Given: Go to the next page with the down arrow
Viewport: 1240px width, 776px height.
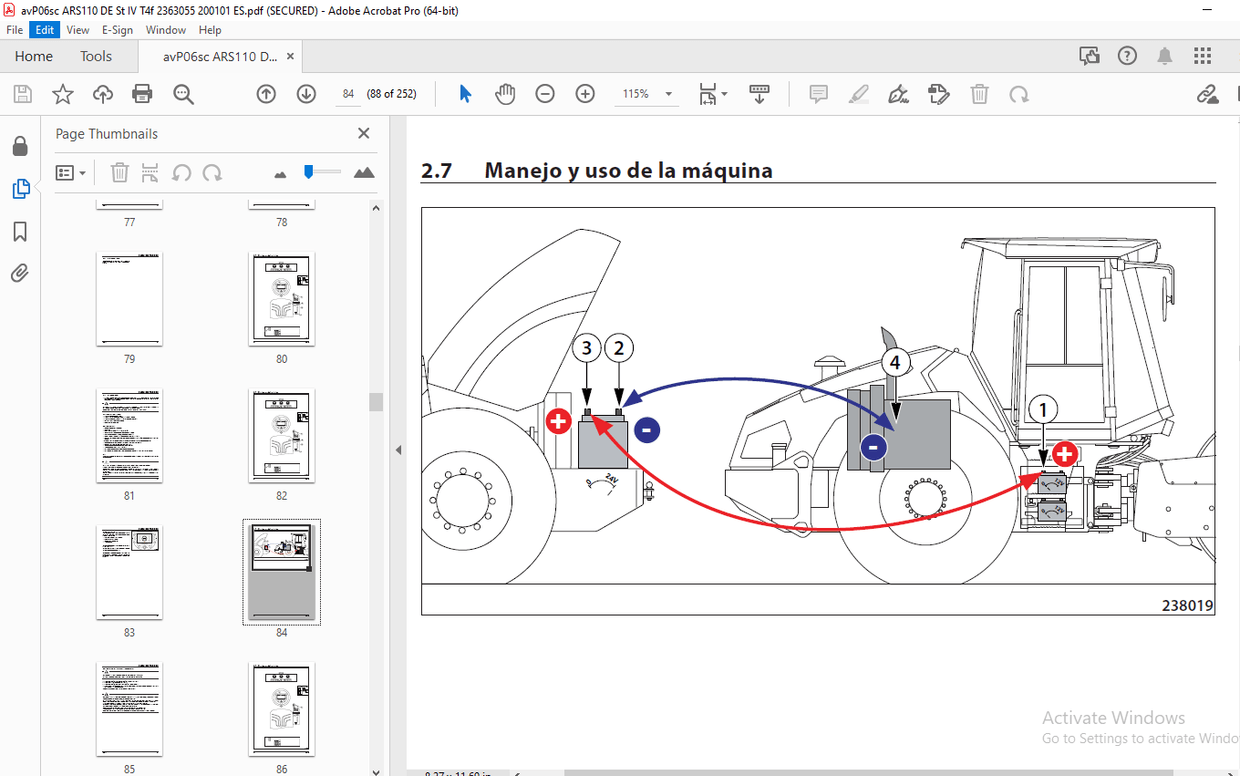Looking at the screenshot, I should click(305, 93).
